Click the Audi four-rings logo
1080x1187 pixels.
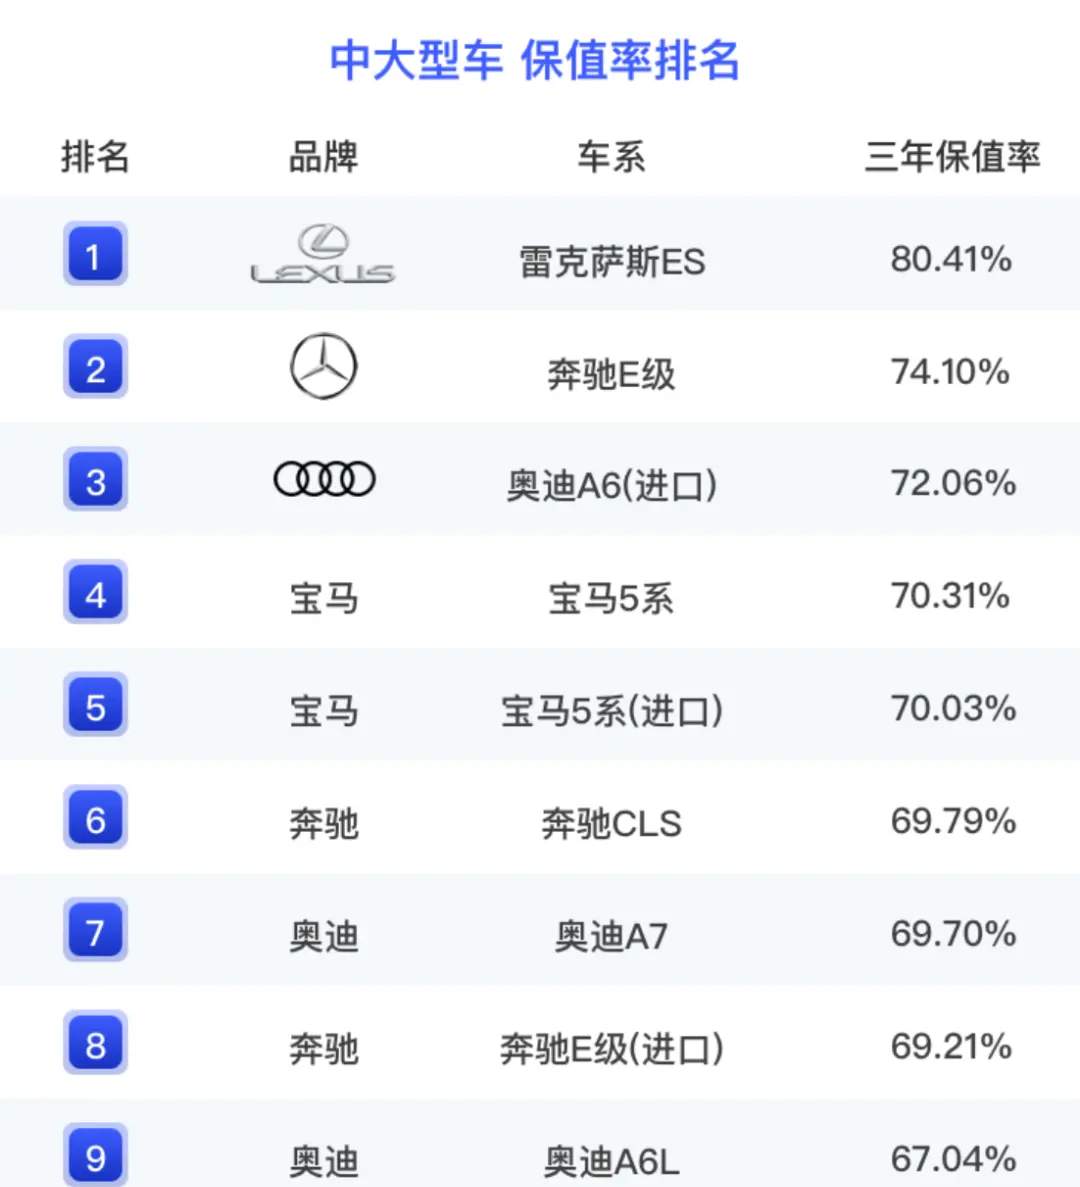324,479
